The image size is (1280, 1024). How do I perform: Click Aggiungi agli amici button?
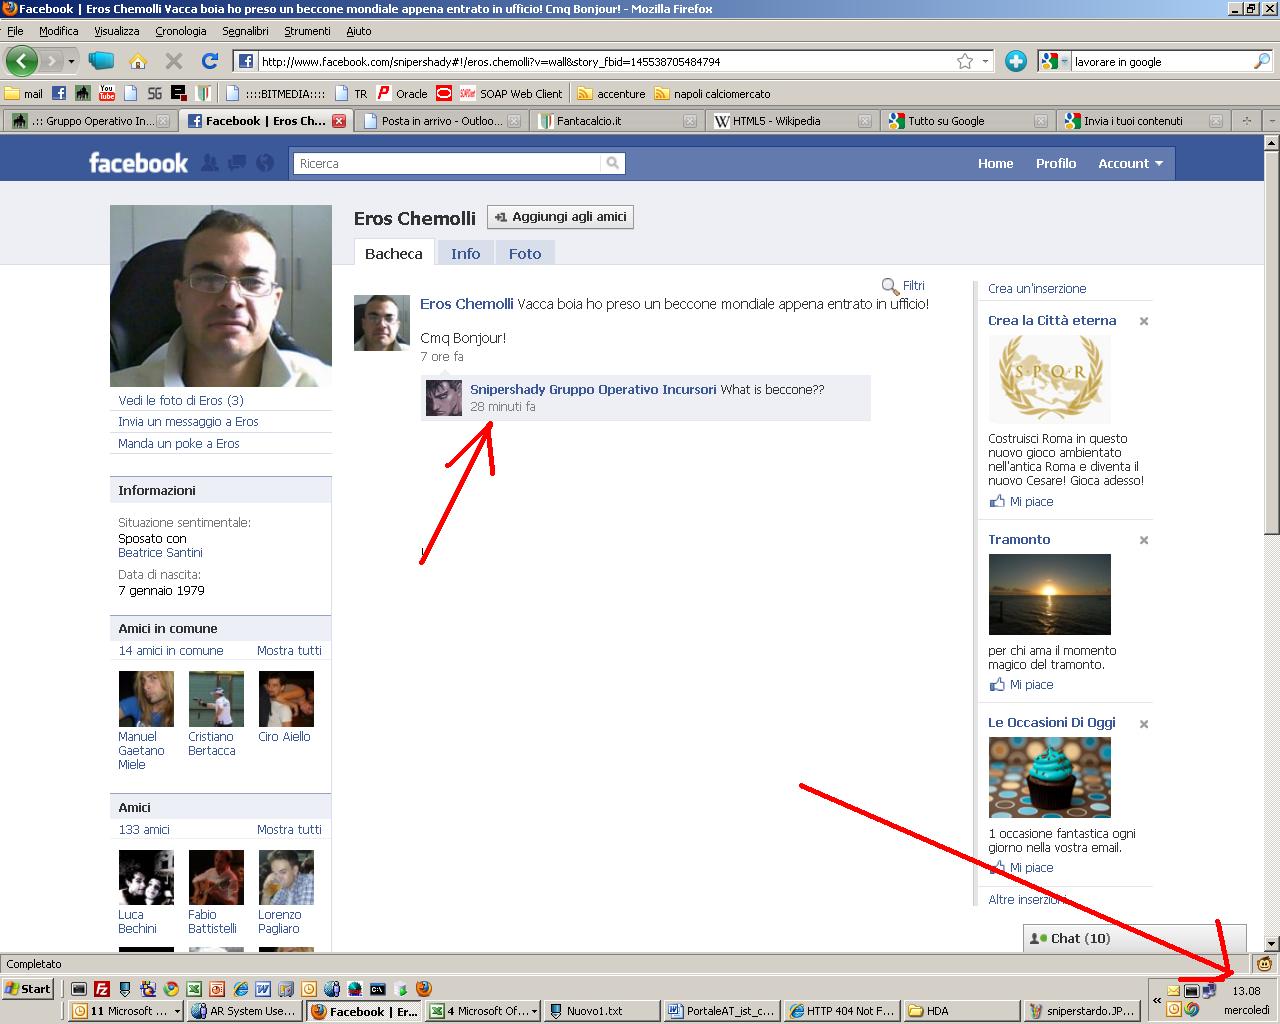click(x=560, y=217)
